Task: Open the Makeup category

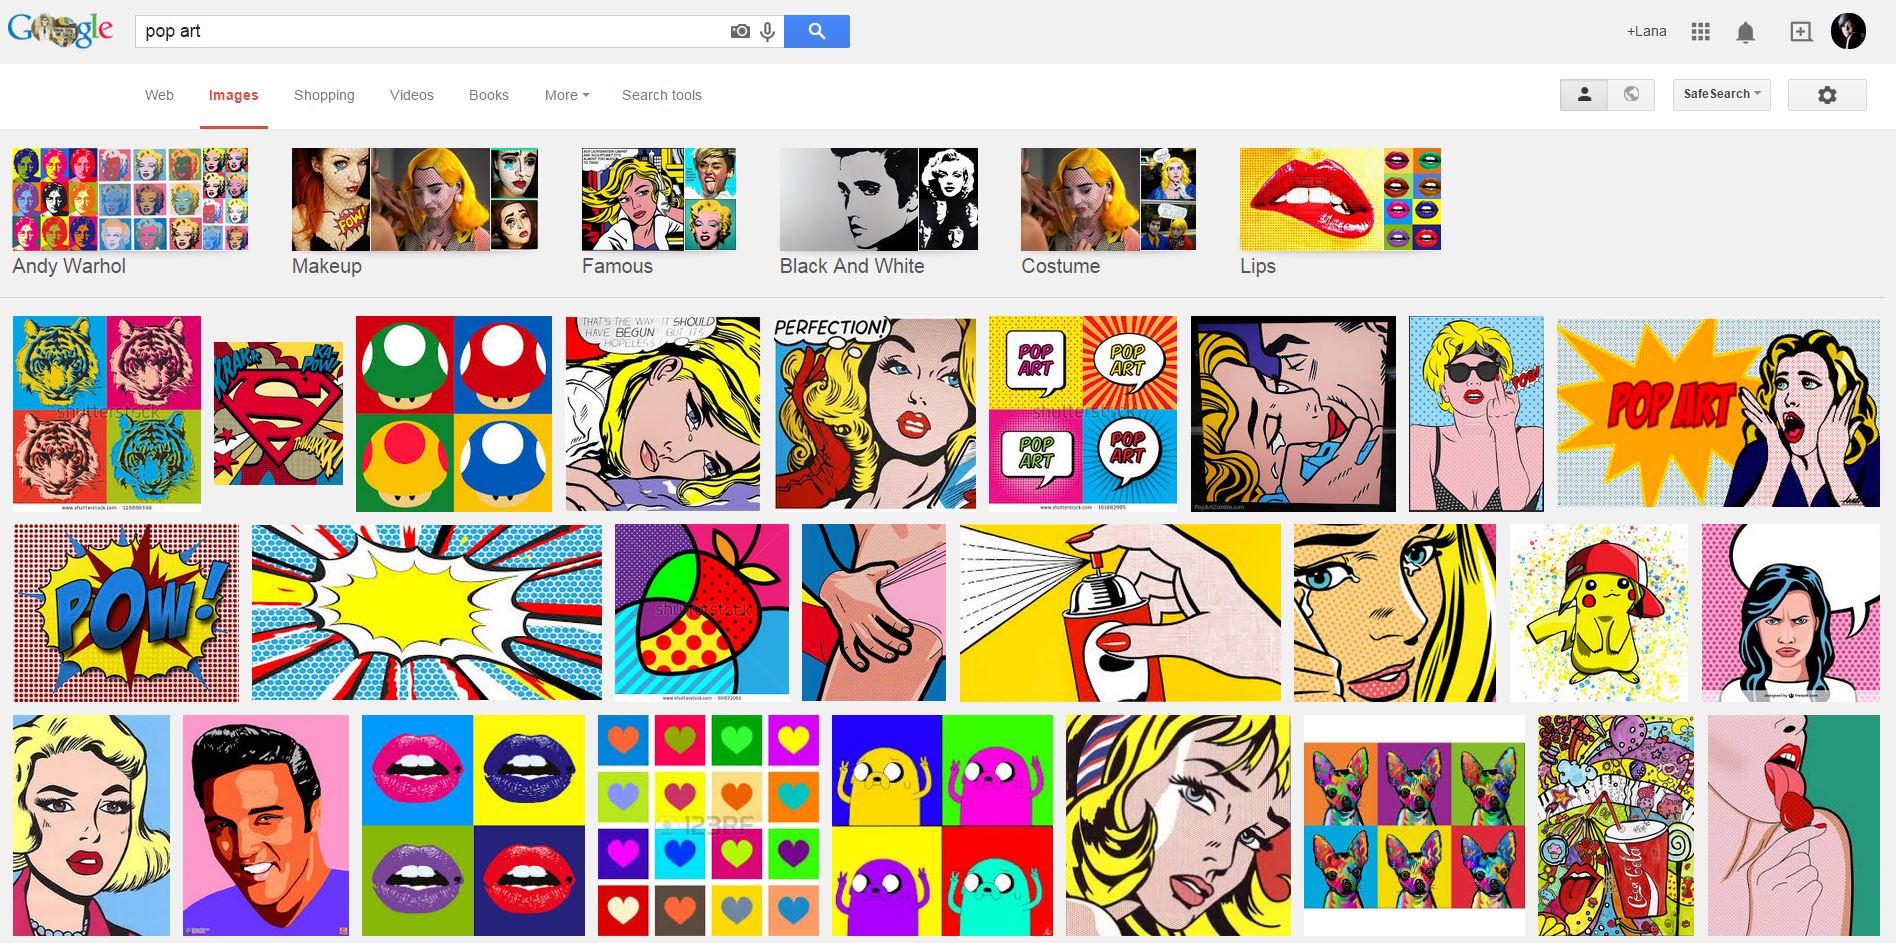Action: click(x=415, y=213)
